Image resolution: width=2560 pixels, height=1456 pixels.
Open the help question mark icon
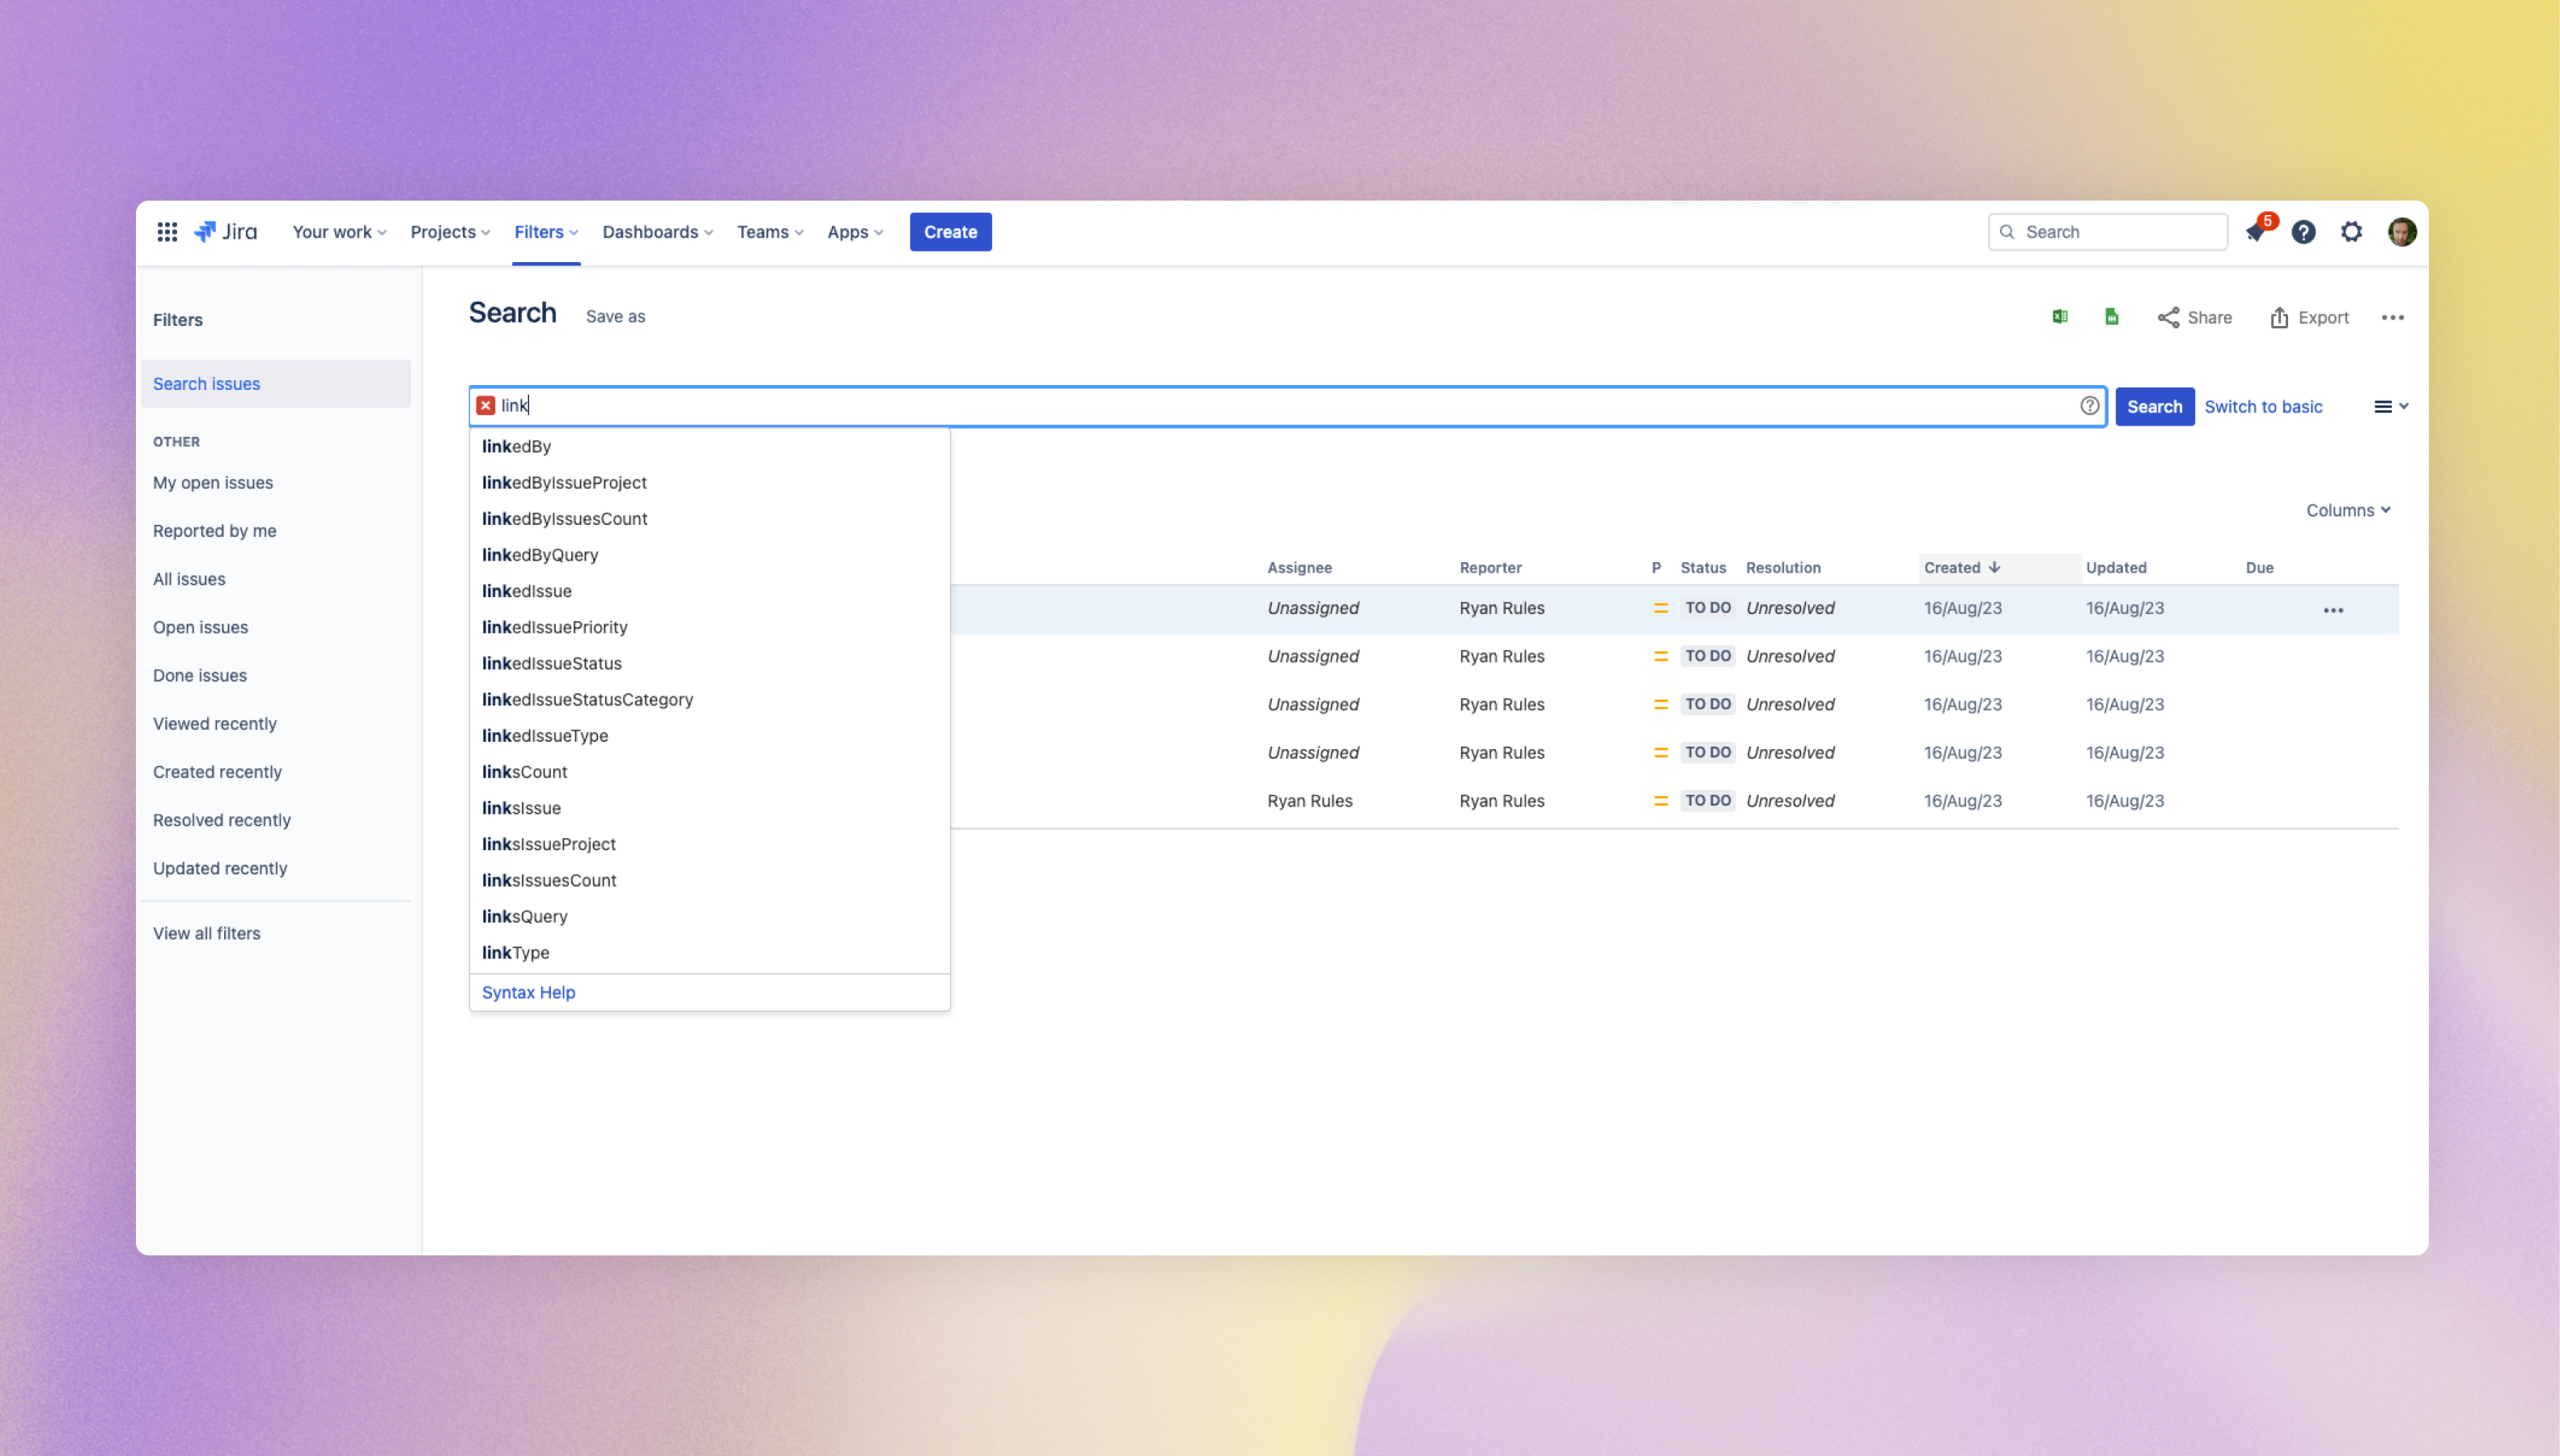tap(2304, 232)
